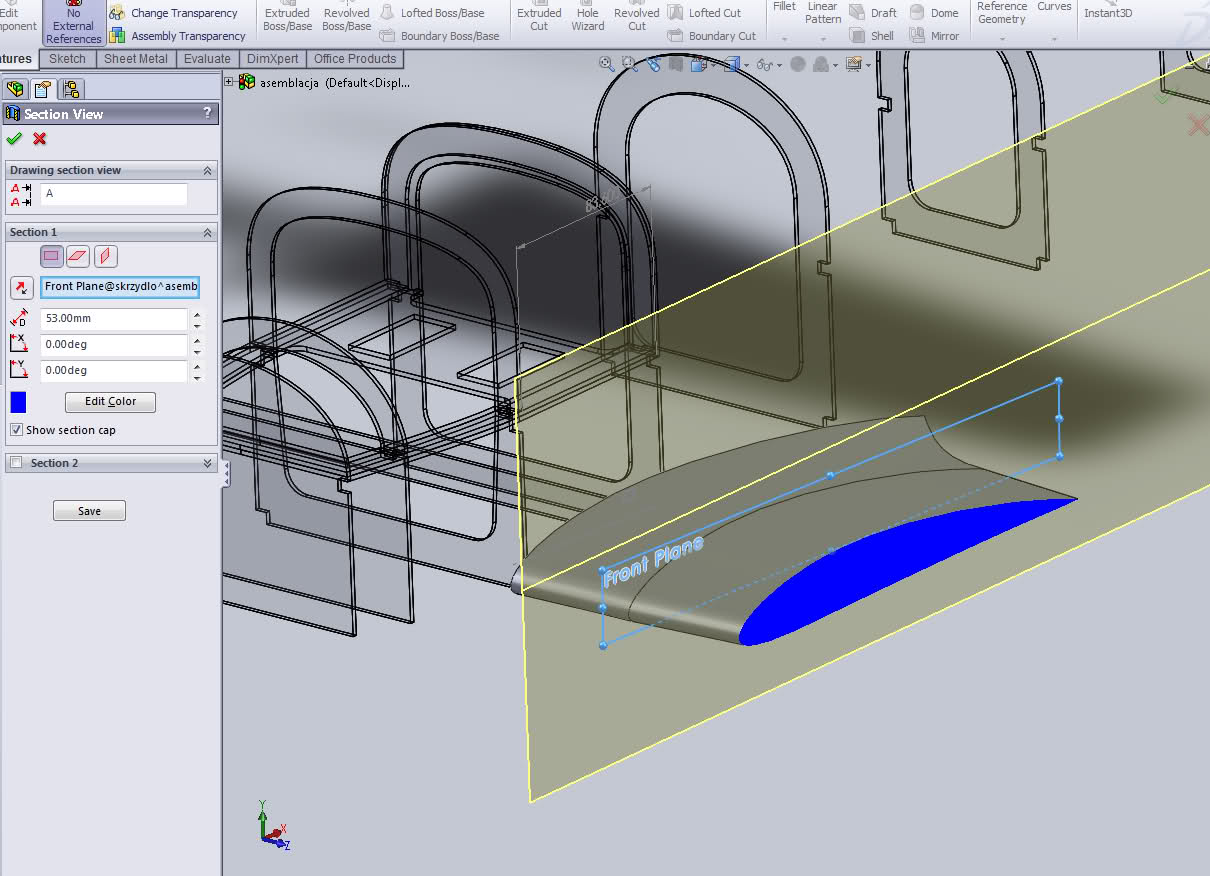
Task: Expand the asemblacja tree node
Action: (x=229, y=83)
